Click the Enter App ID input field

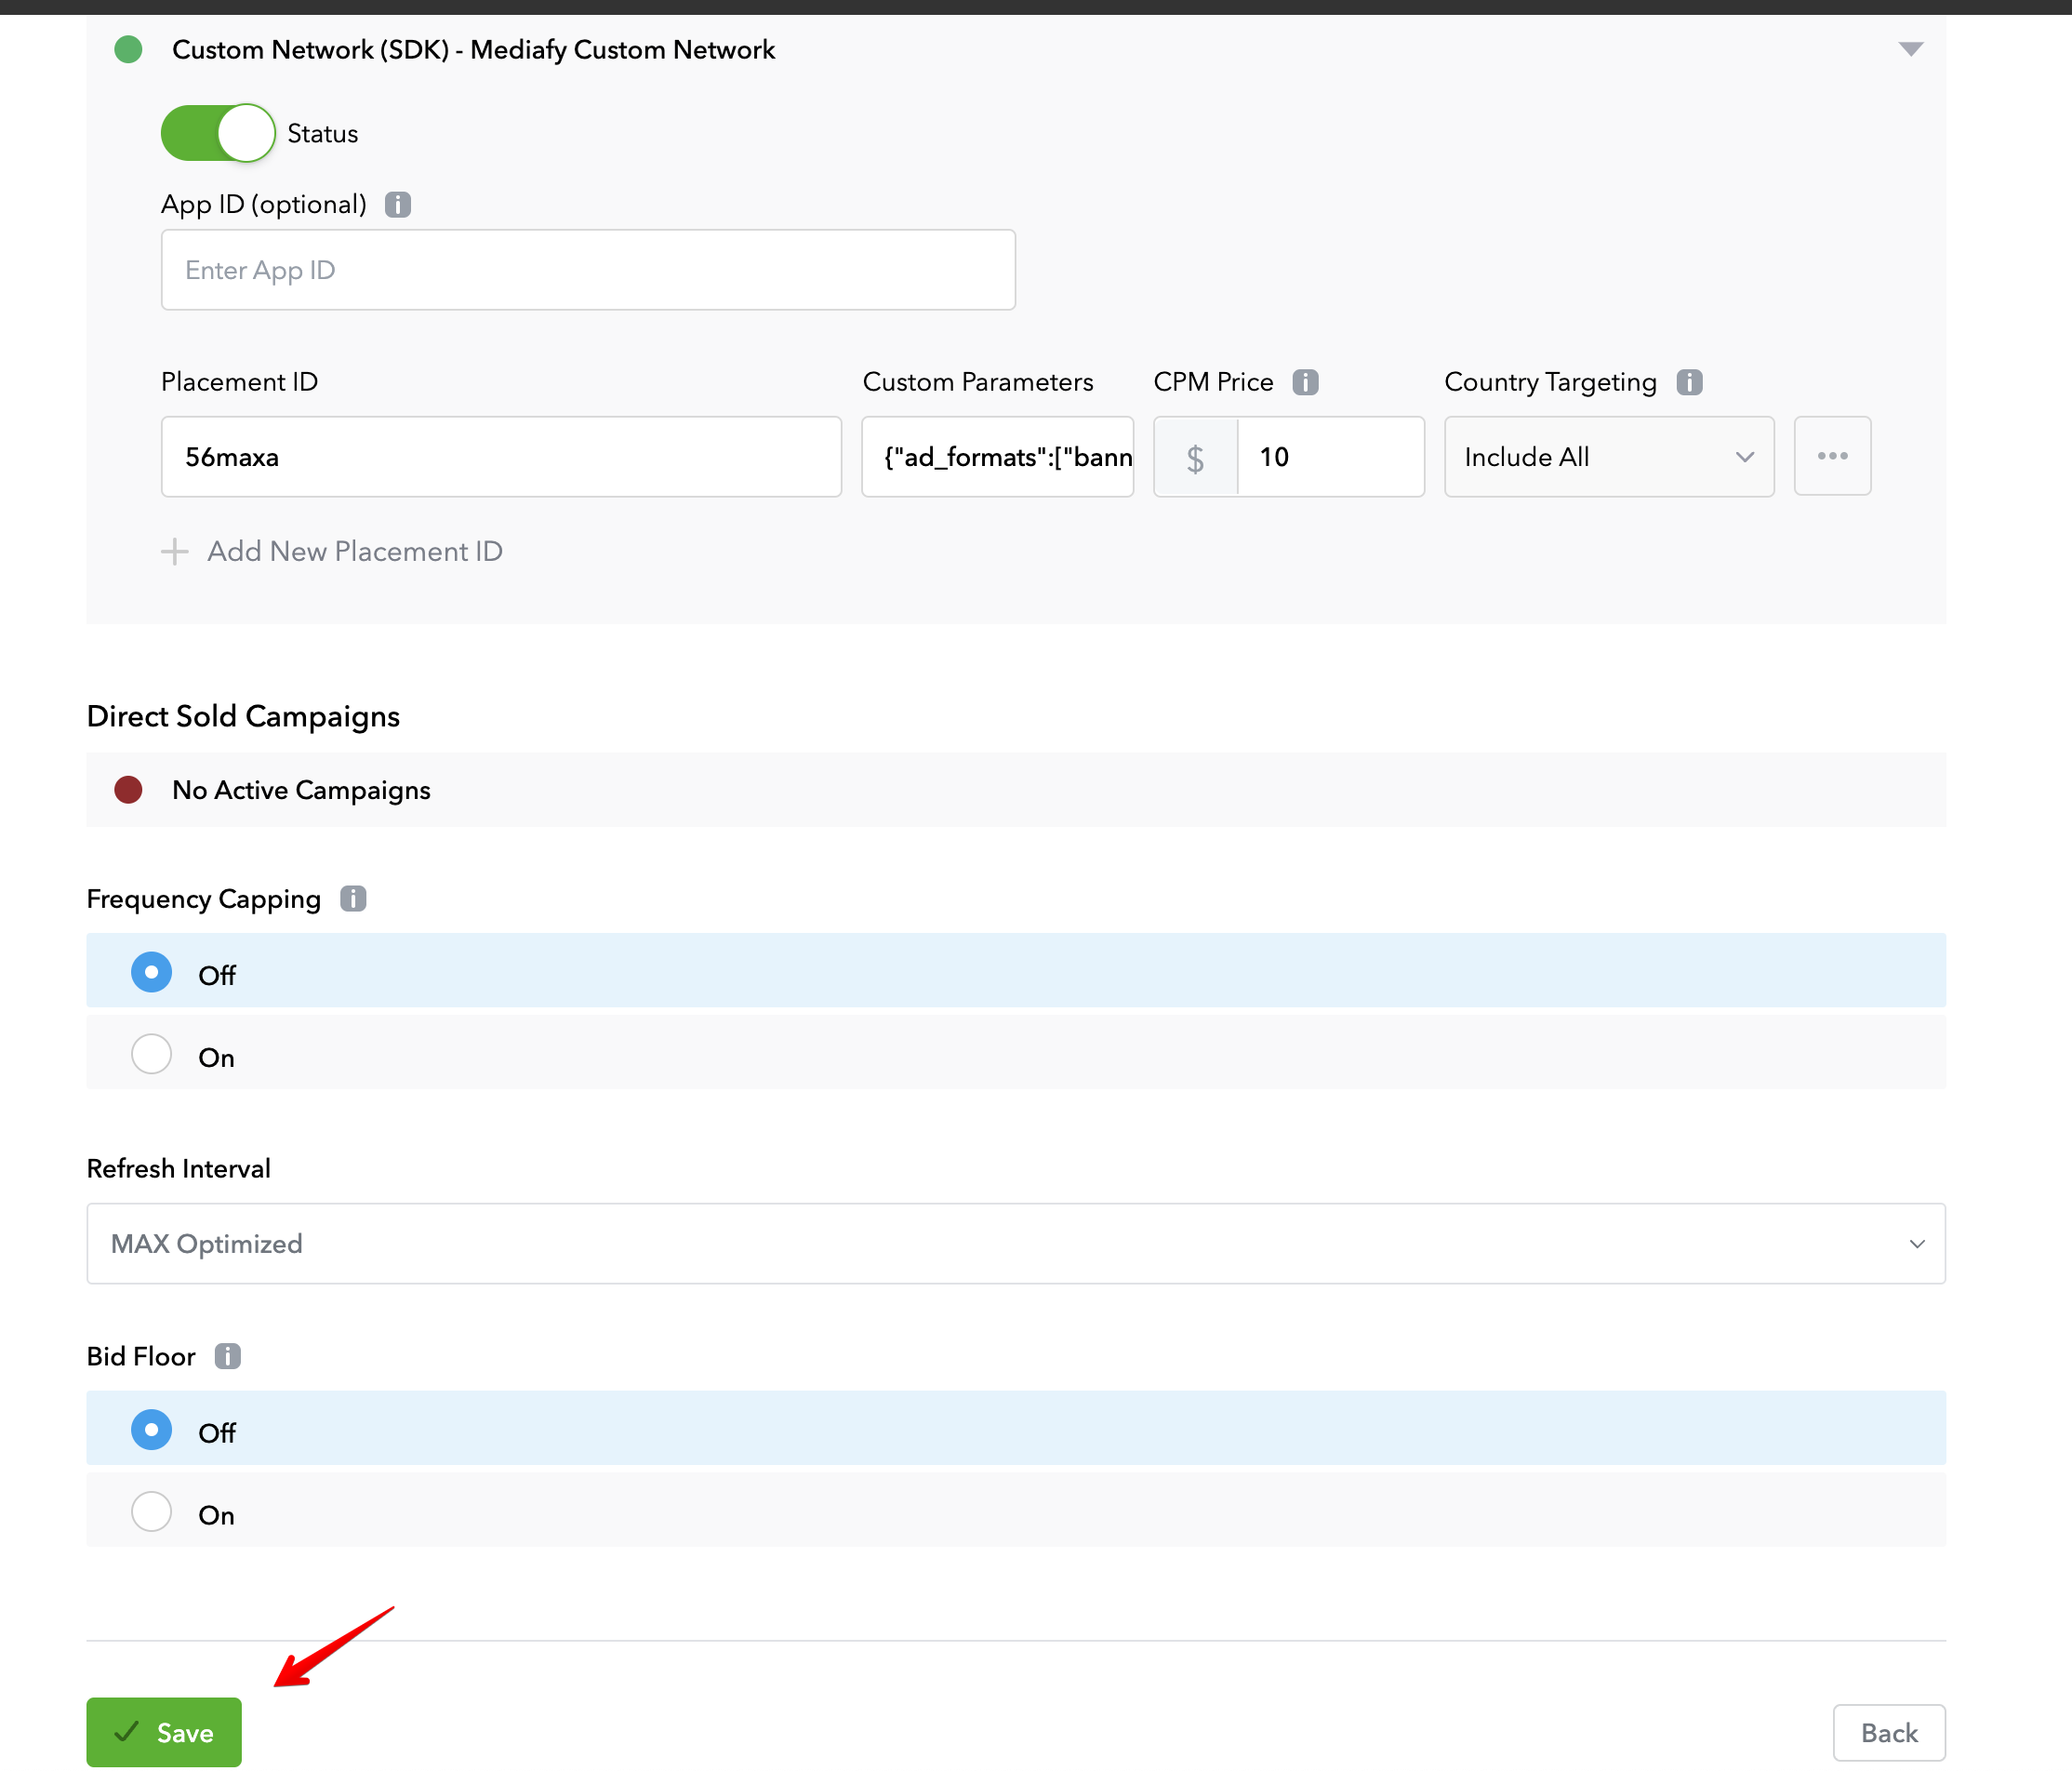pos(588,270)
